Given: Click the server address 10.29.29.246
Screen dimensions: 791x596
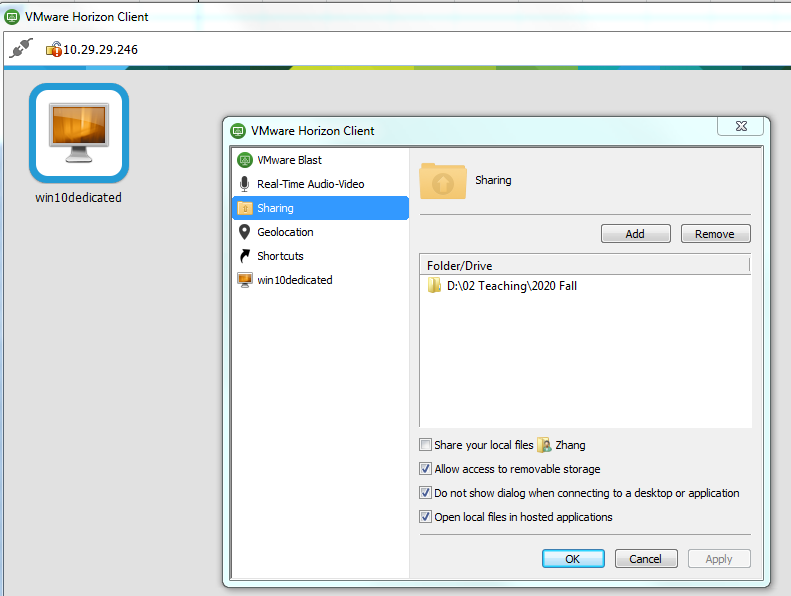Looking at the screenshot, I should coord(100,49).
